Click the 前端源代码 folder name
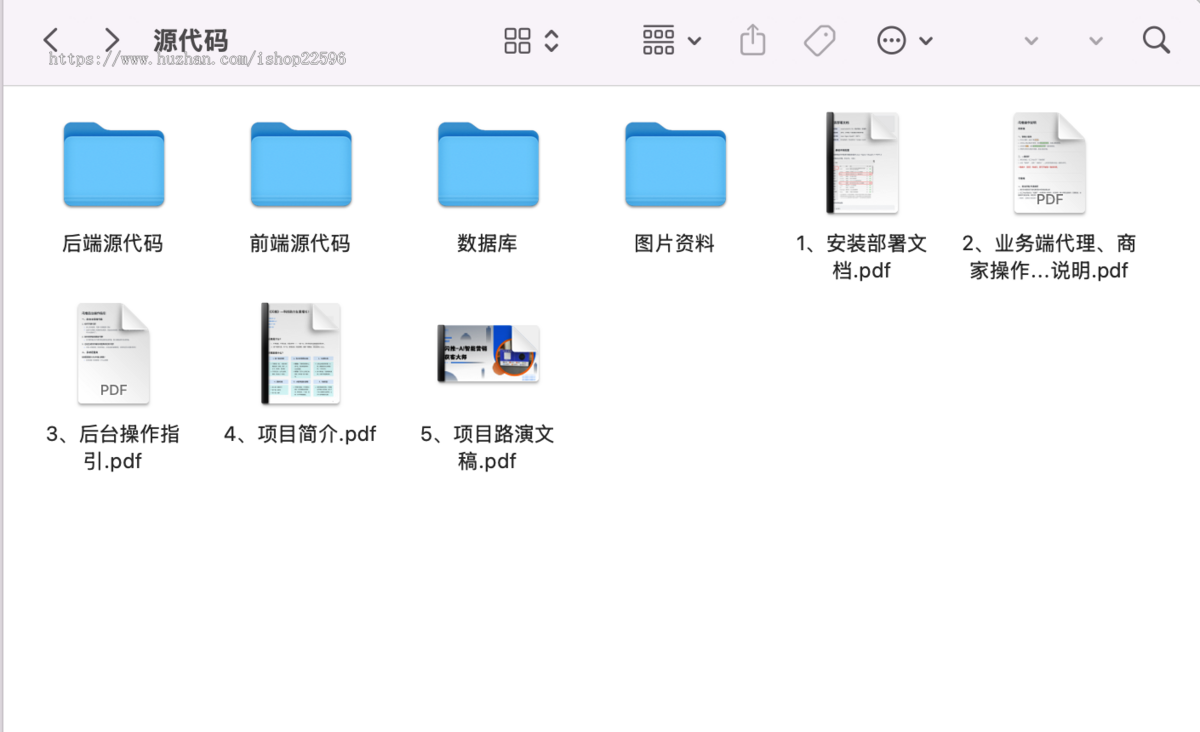Screen dimensions: 1200x732 tap(300, 243)
